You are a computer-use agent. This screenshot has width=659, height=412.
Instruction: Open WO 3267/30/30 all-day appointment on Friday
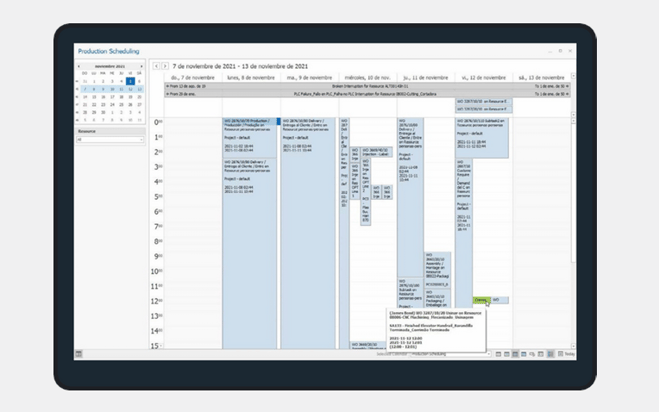click(485, 101)
